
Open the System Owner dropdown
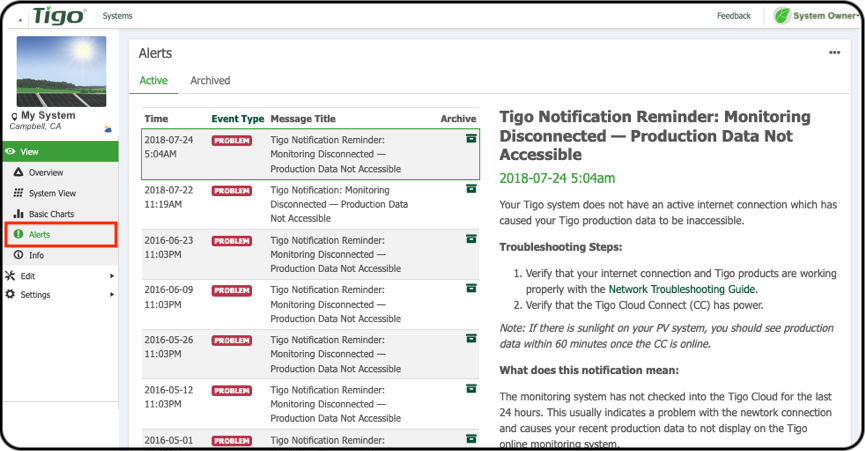pyautogui.click(x=817, y=16)
